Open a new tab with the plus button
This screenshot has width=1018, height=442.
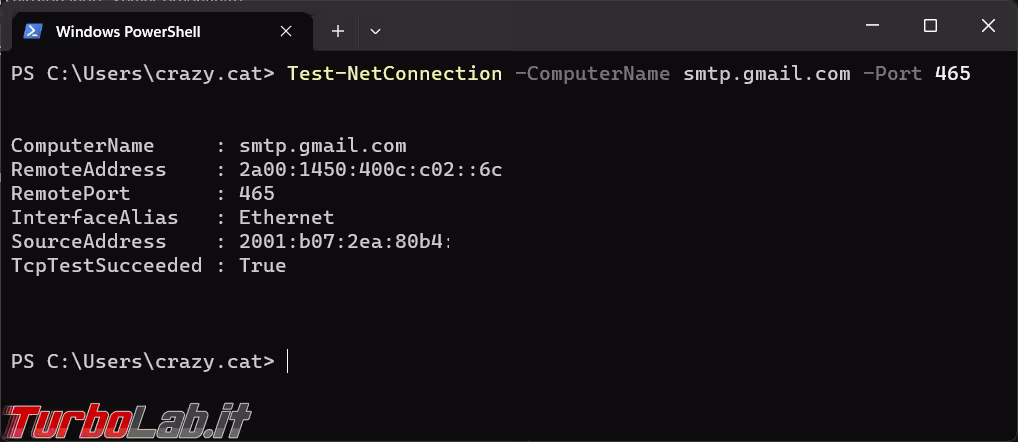[338, 31]
